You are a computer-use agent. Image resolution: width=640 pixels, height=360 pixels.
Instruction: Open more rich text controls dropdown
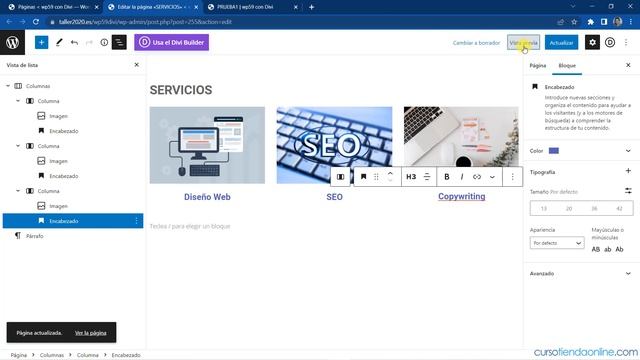point(492,177)
